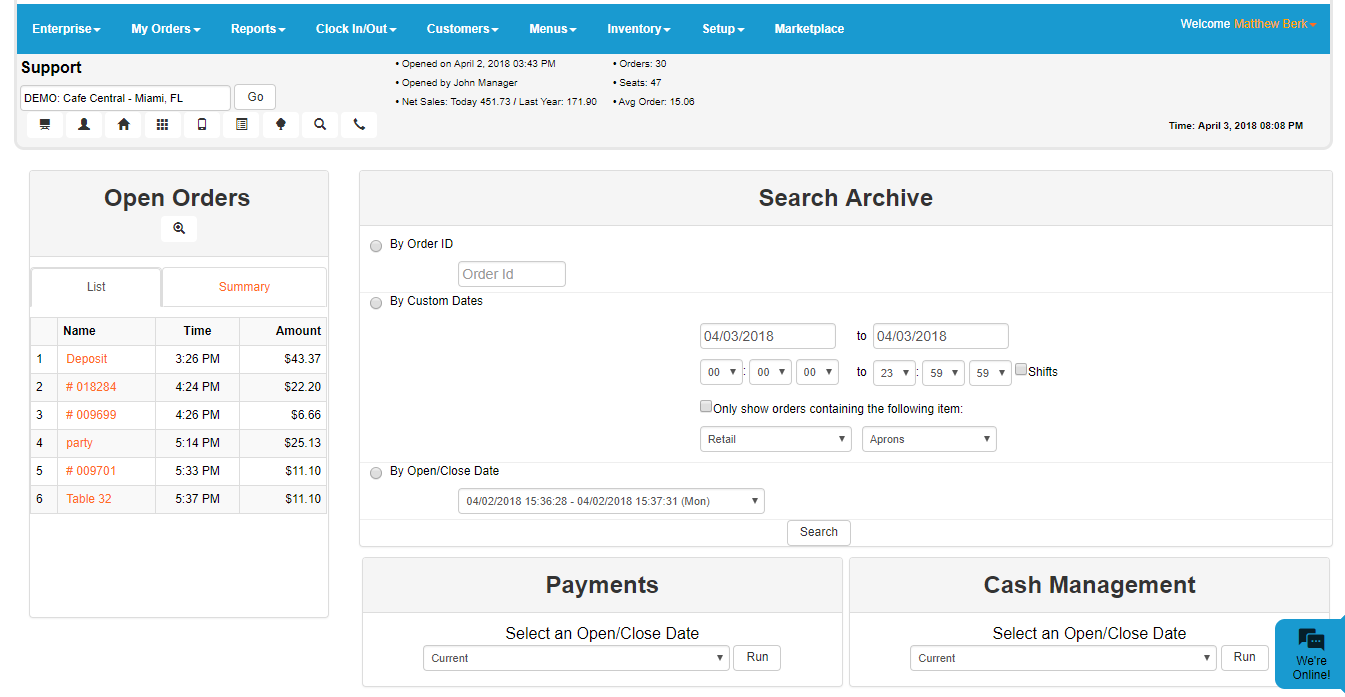Screen dimensions: 1345x697
Task: Click the mobile phone icon
Action: click(x=202, y=125)
